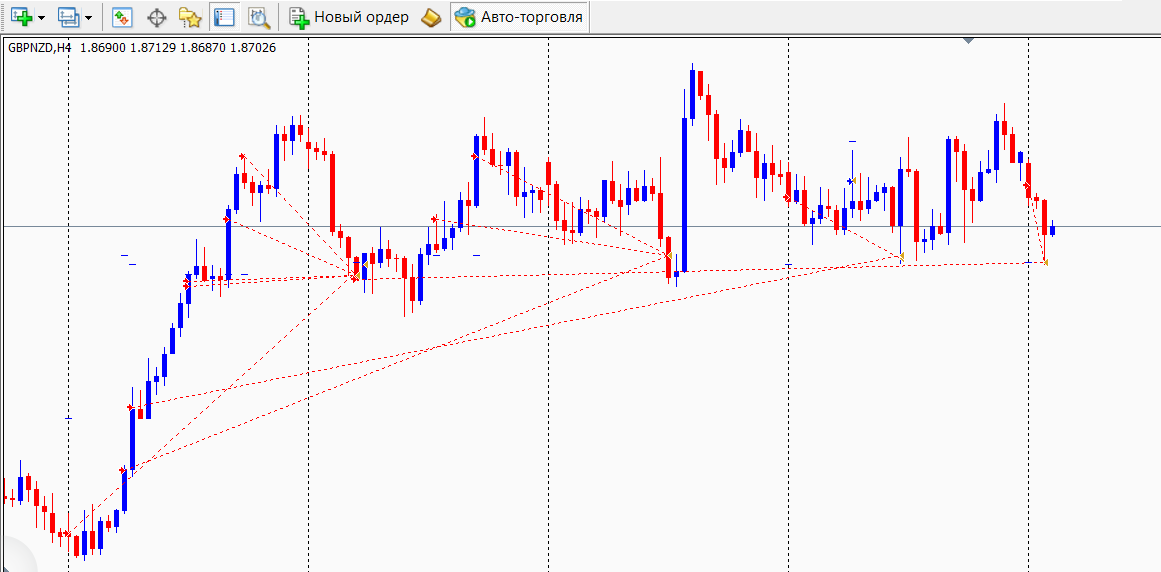Open the New Chart dropdown arrow
This screenshot has height=572, width=1161.
tap(41, 17)
